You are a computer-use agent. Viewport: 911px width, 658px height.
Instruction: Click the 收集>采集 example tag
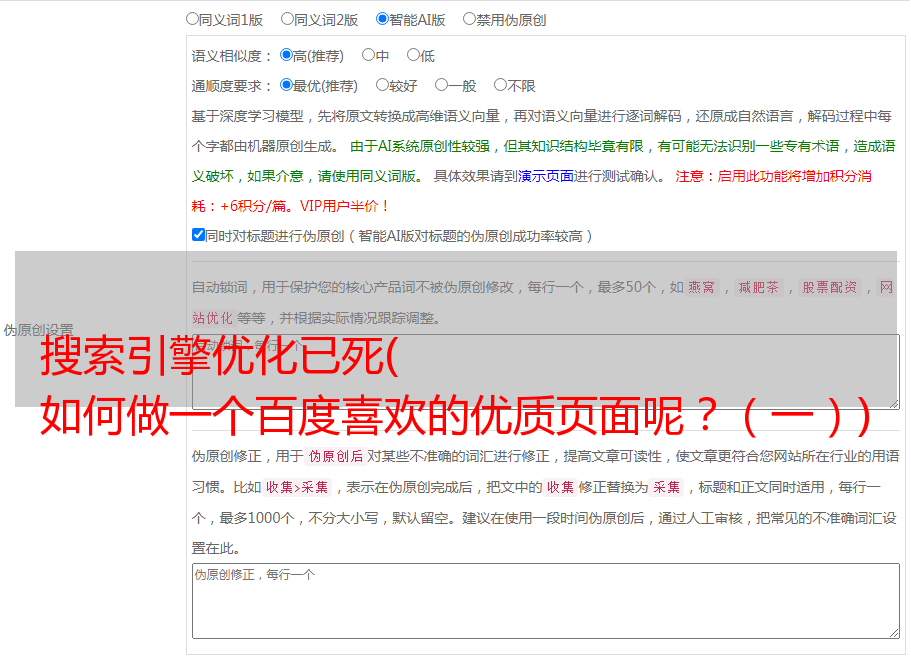tap(297, 487)
